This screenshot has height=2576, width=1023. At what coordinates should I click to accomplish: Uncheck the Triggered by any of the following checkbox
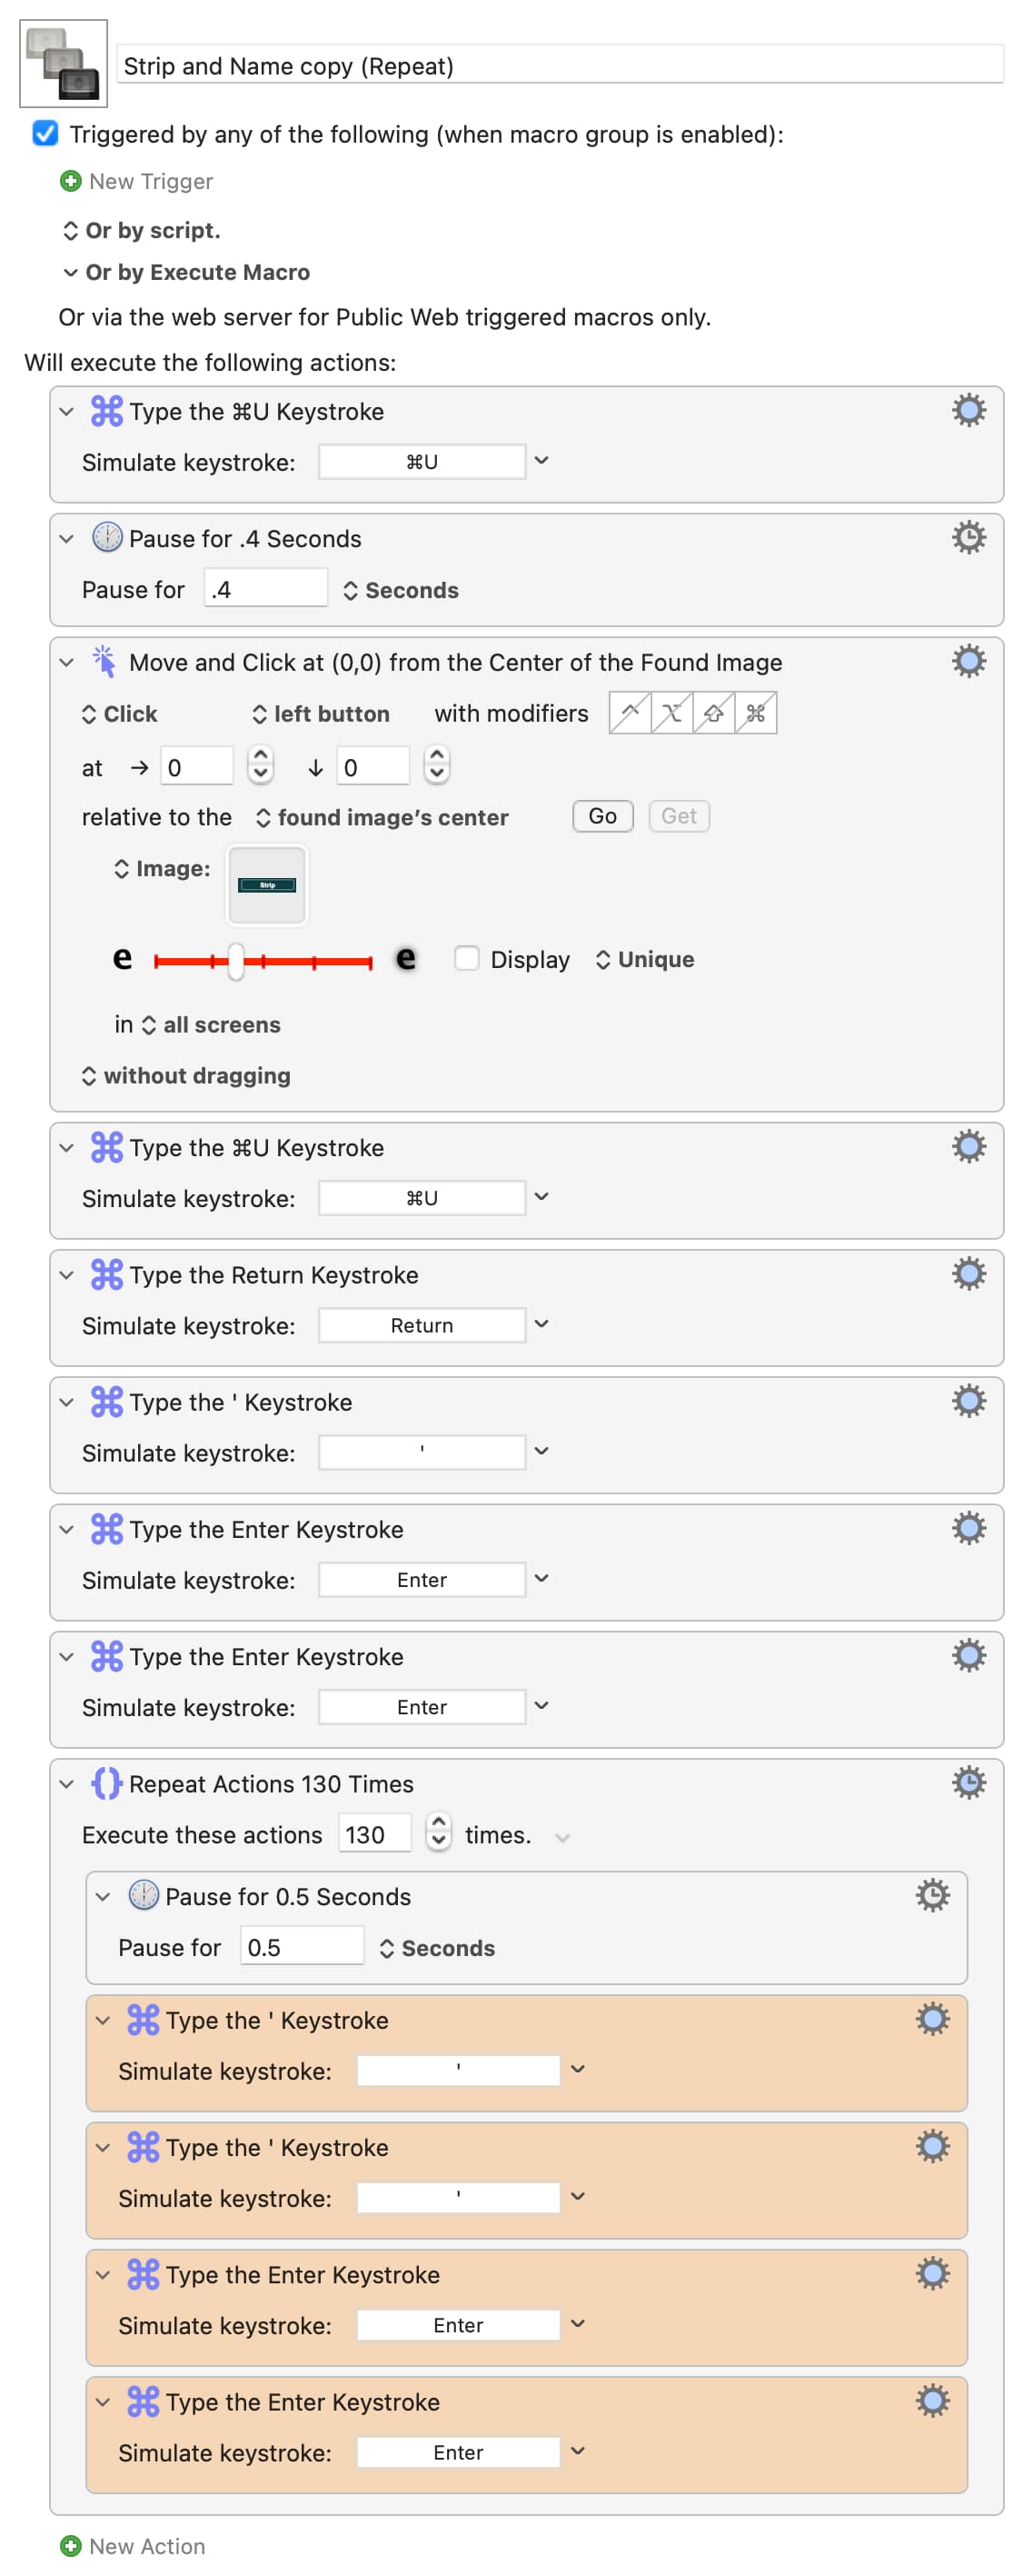45,133
